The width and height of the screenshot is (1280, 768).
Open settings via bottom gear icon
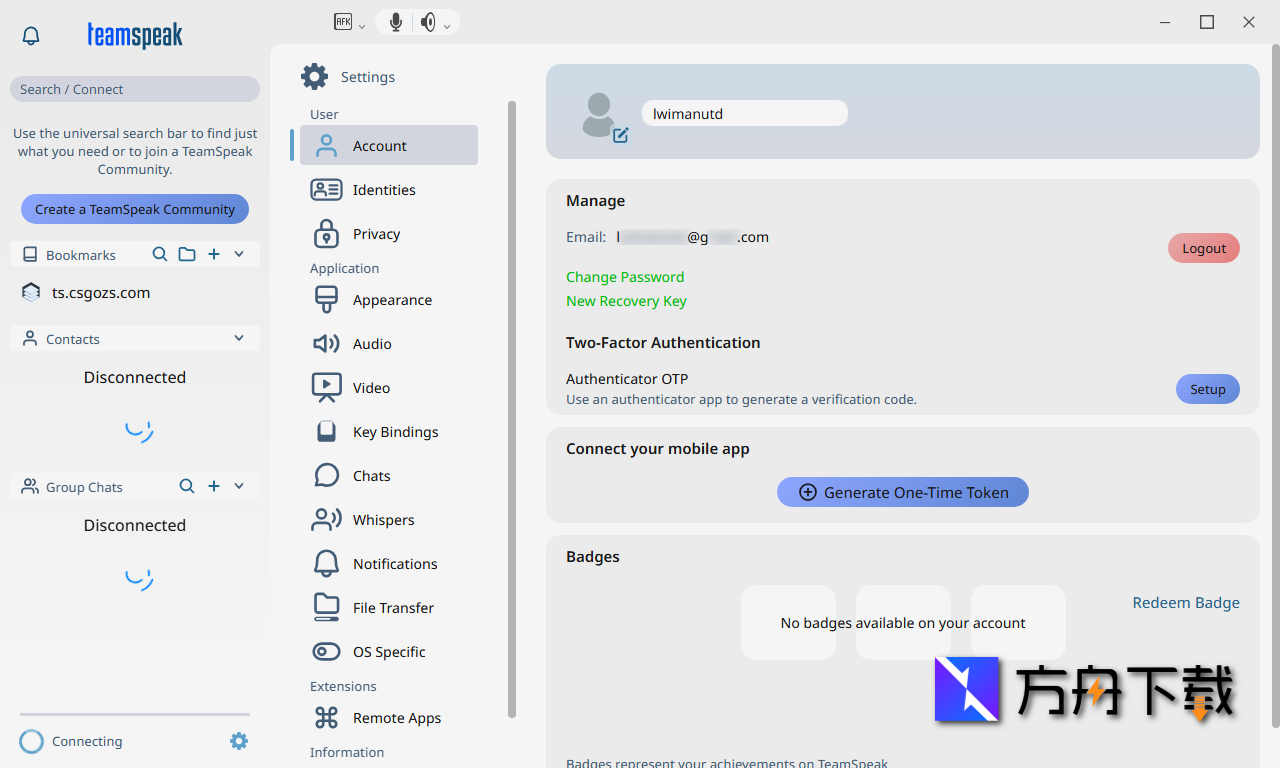tap(238, 741)
